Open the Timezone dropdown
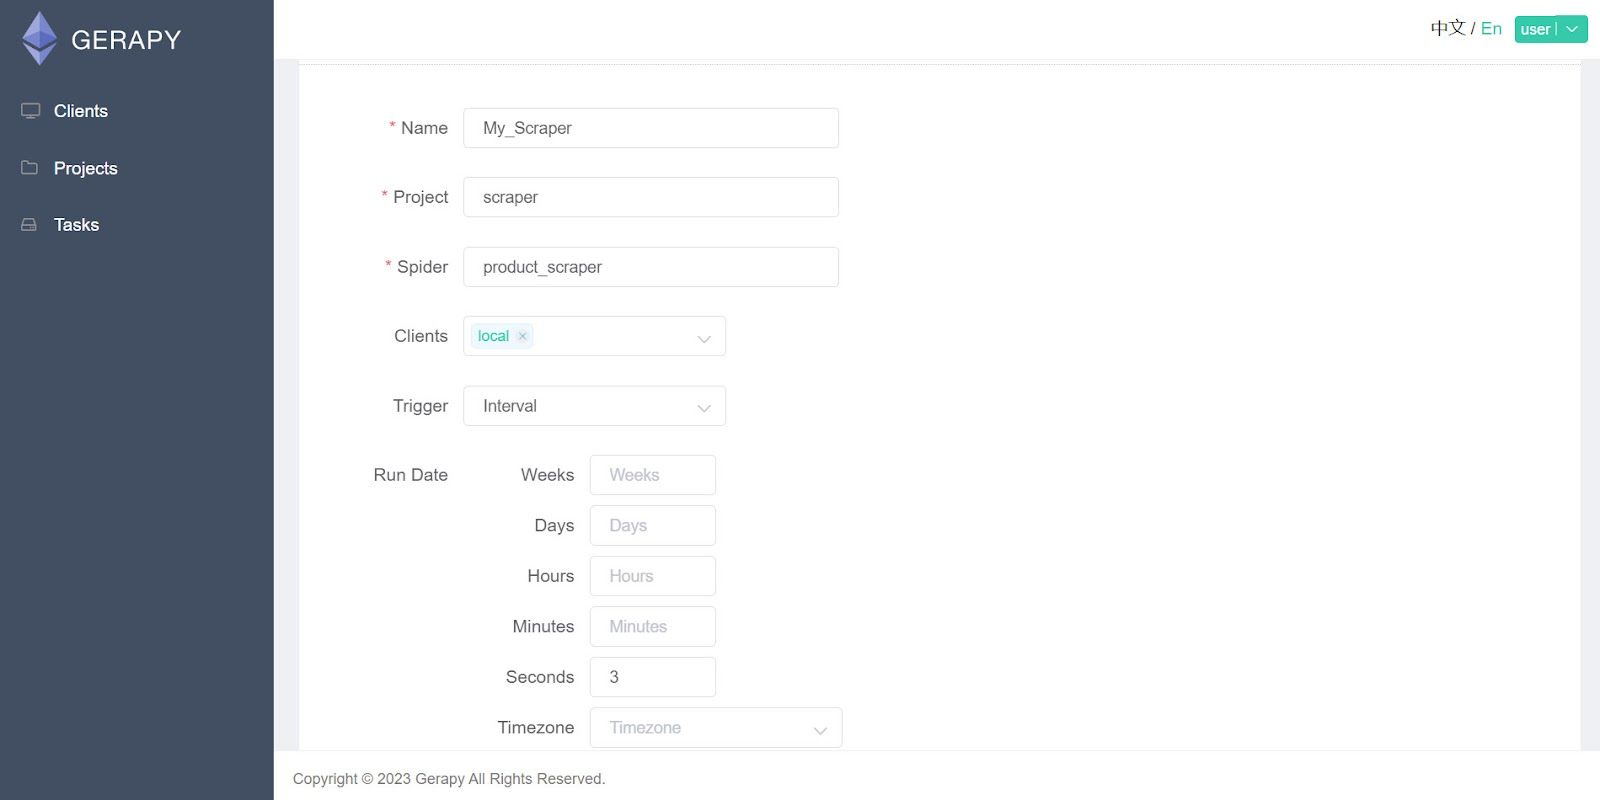 pos(716,728)
